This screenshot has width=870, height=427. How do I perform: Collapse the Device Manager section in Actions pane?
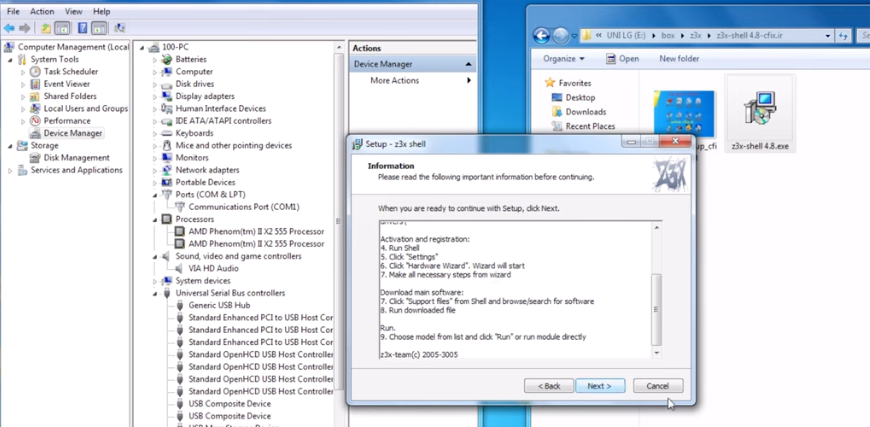468,64
